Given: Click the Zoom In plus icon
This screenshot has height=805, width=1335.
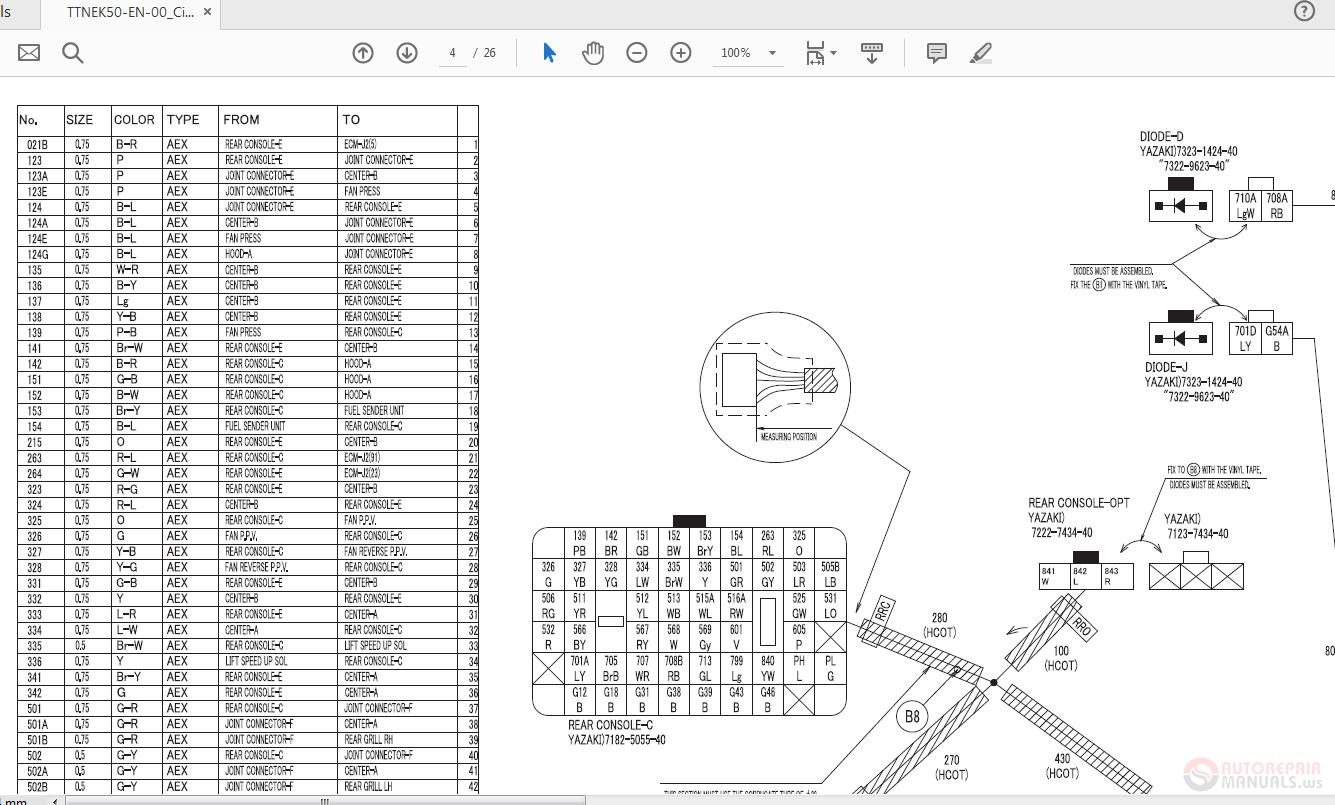Looking at the screenshot, I should tap(681, 52).
